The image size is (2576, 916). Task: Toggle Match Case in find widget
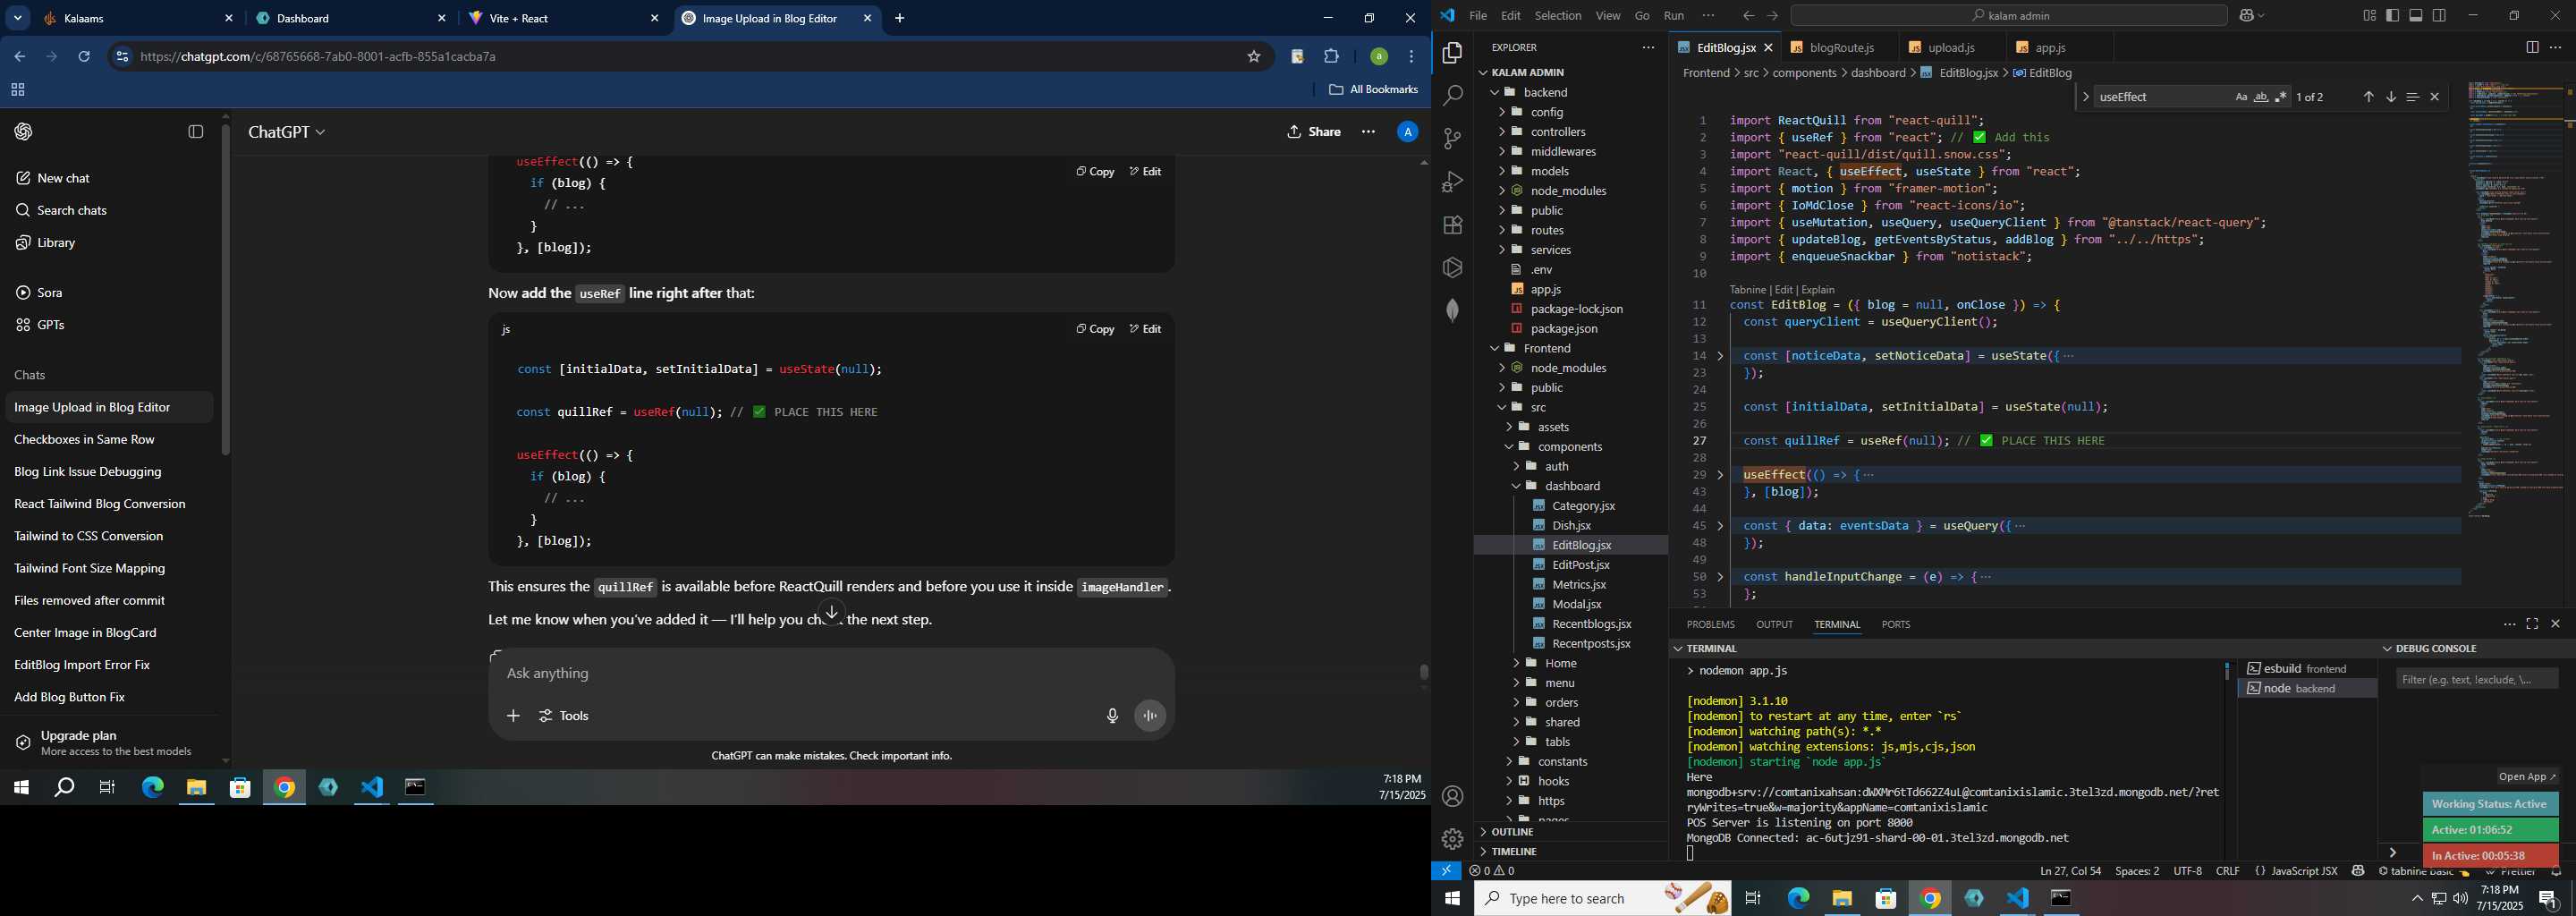[2241, 97]
